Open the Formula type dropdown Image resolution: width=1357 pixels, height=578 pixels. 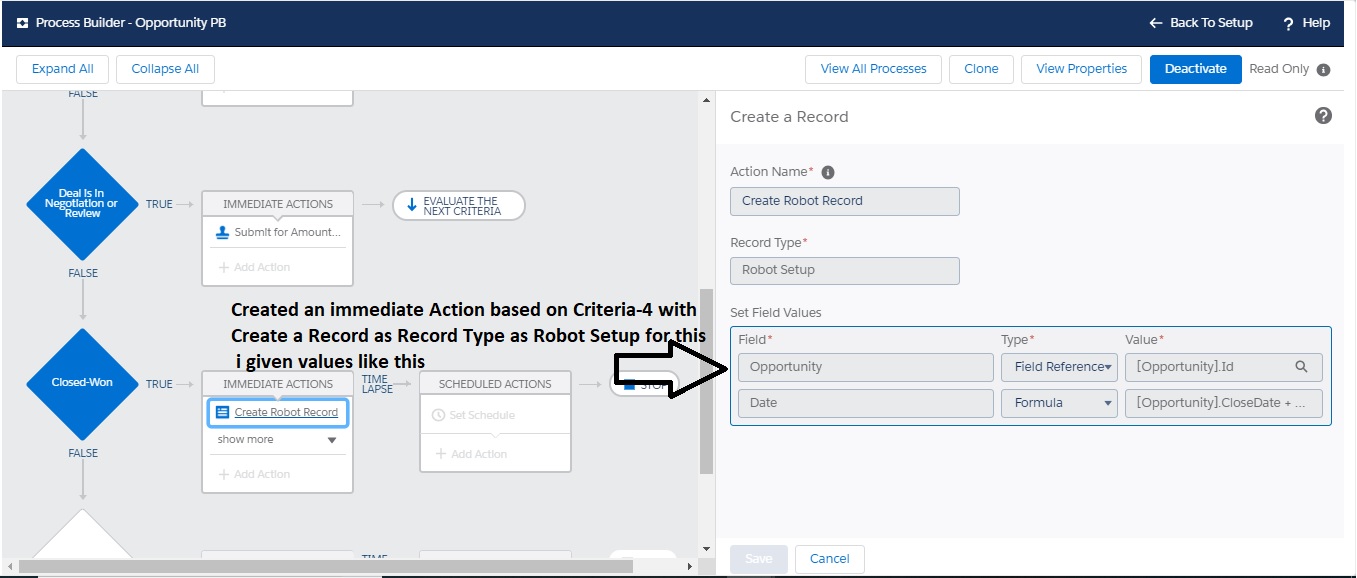[x=1059, y=403]
